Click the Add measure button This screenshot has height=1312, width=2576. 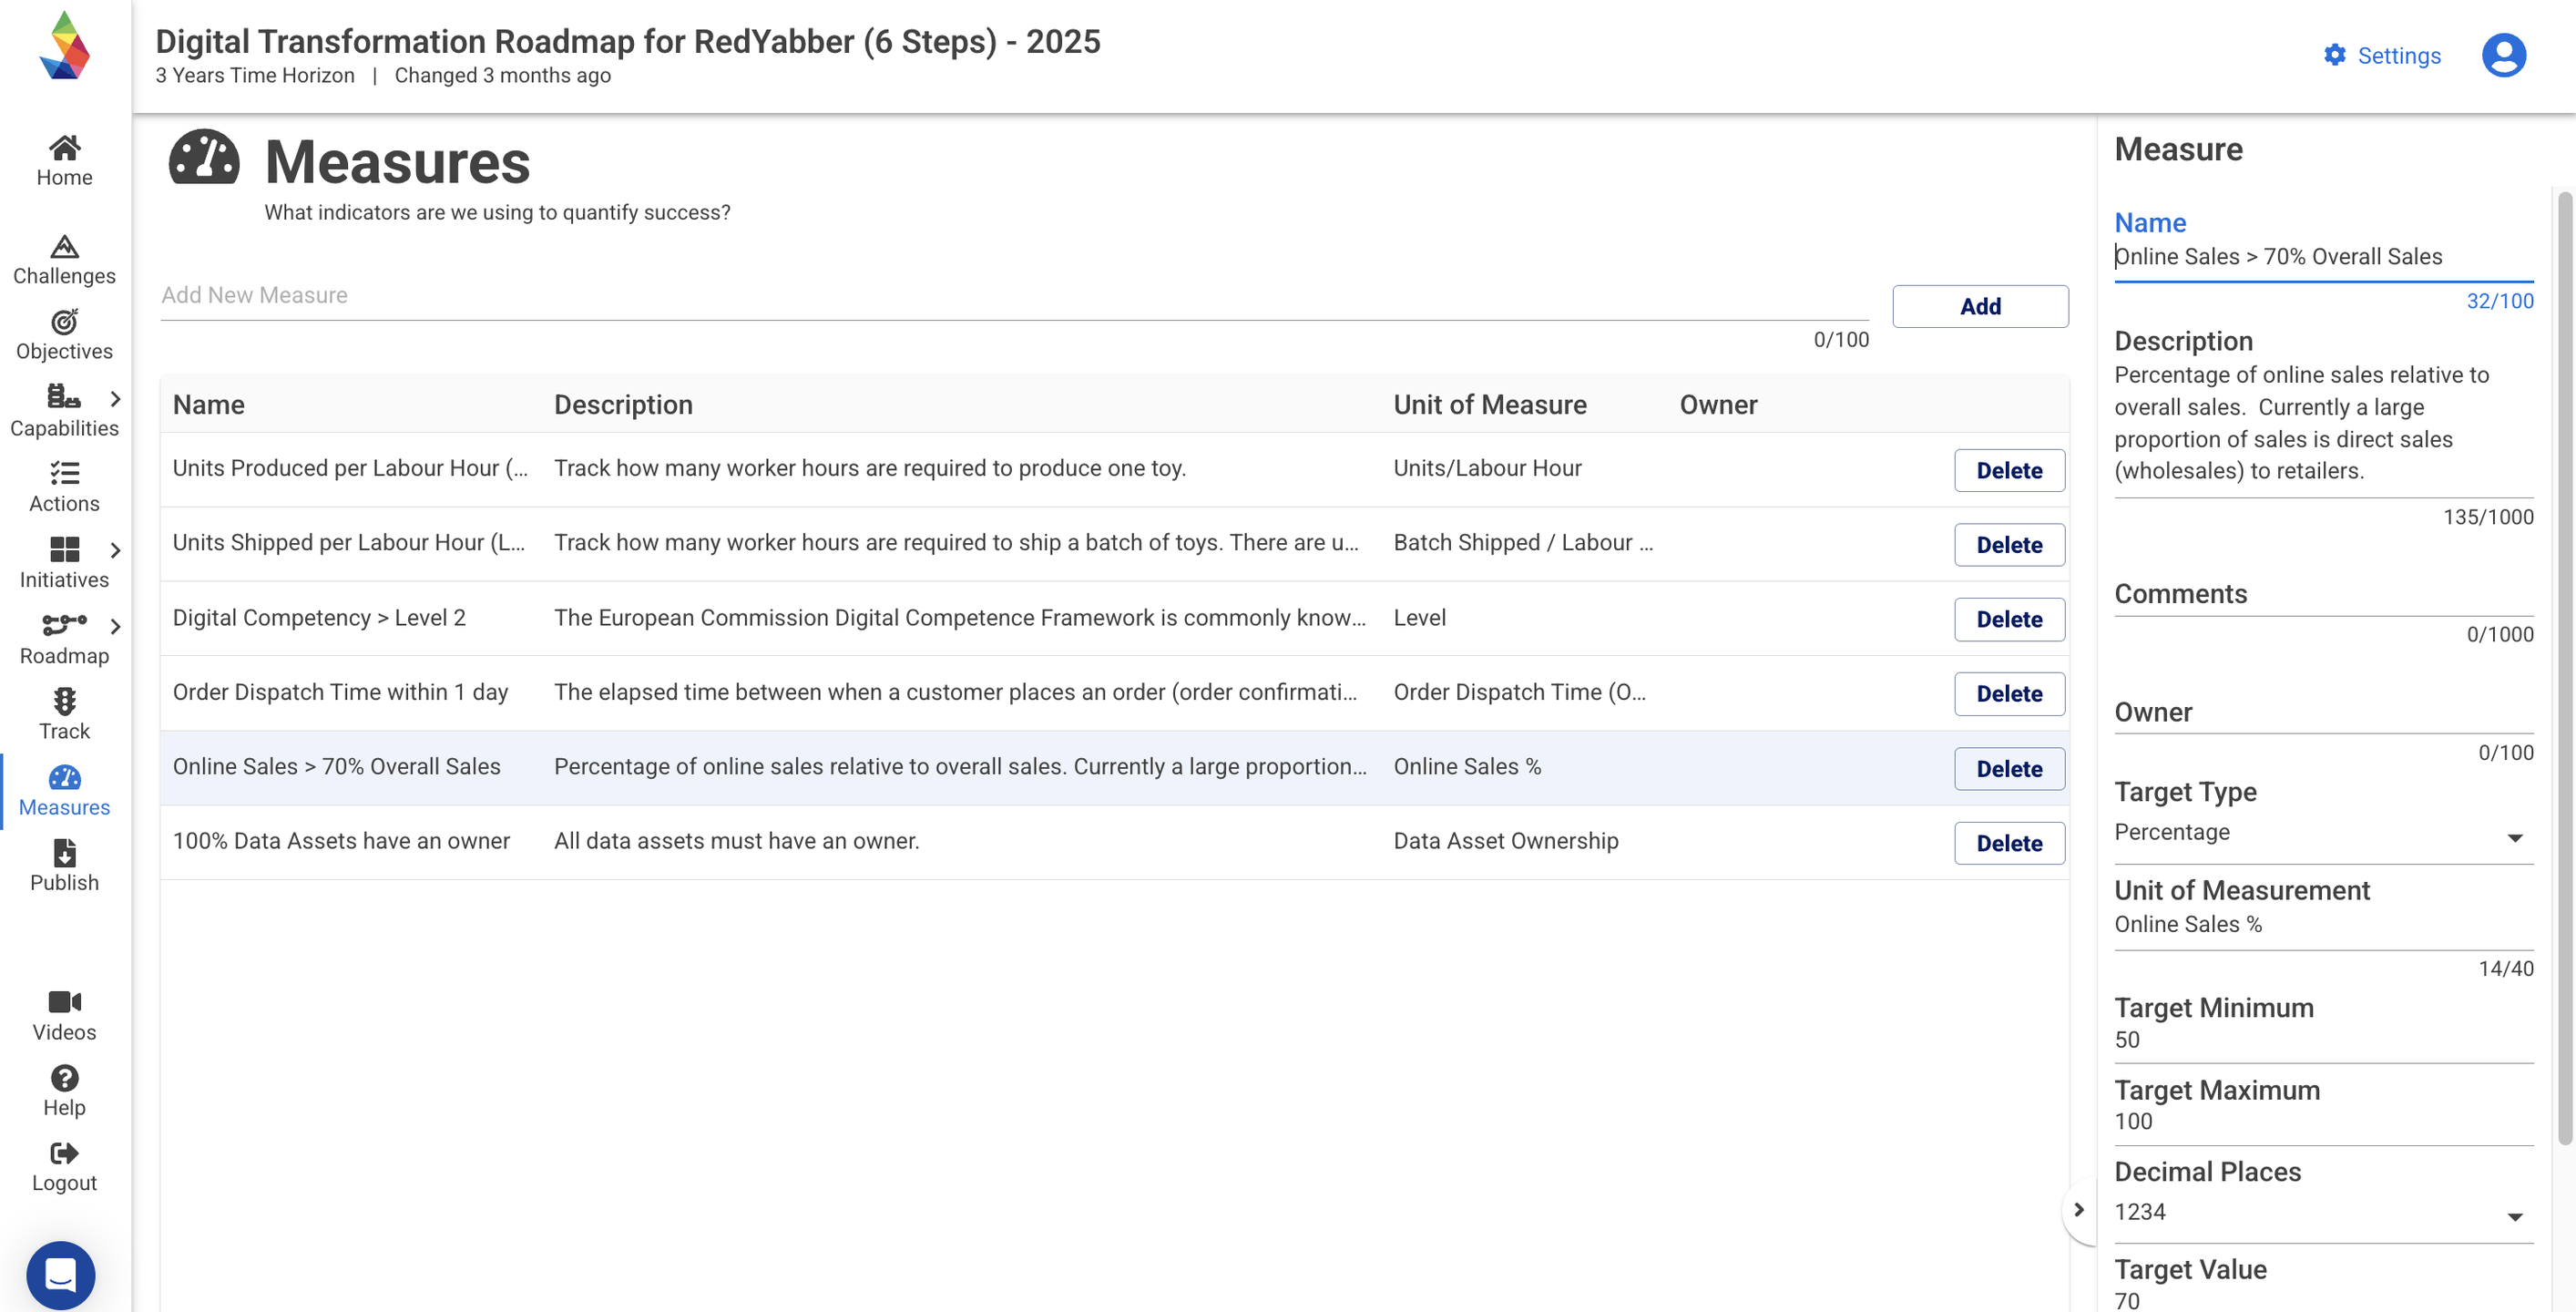tap(1979, 306)
